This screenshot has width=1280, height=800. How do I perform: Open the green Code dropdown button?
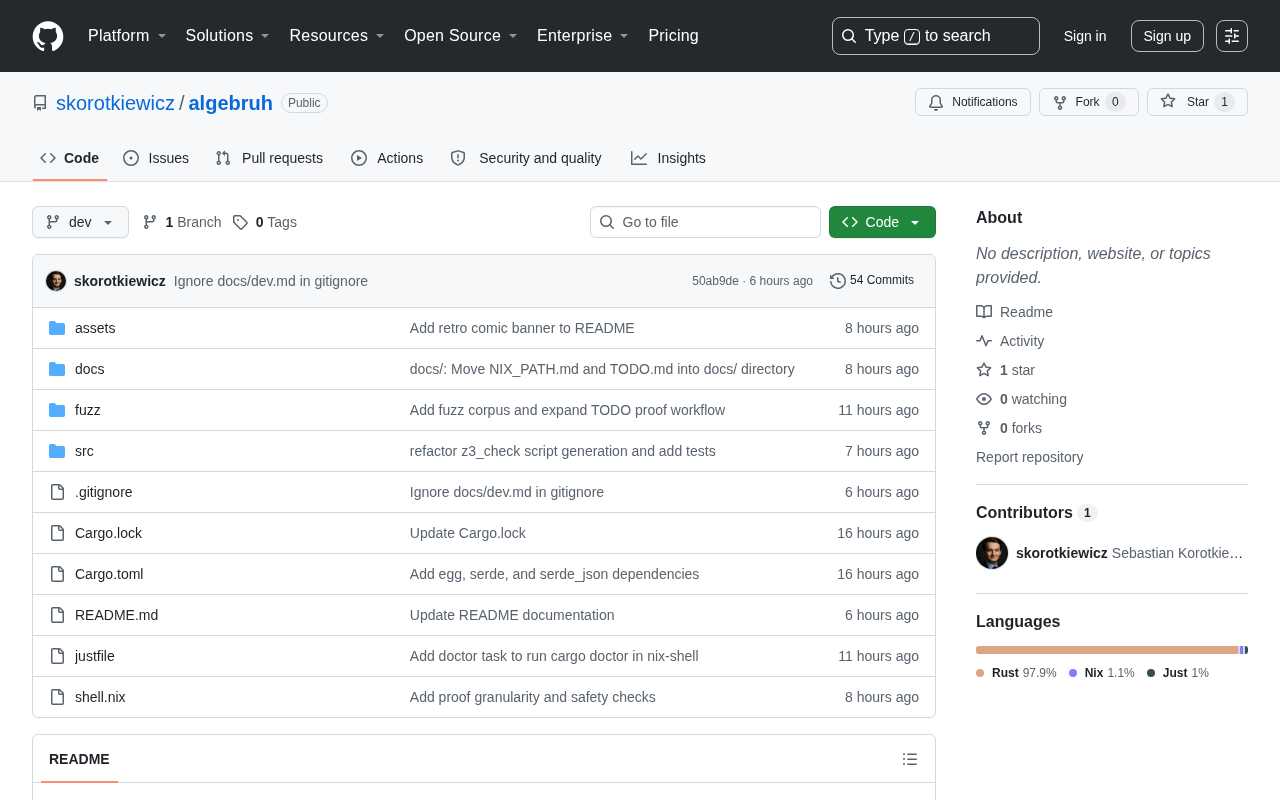pos(882,222)
